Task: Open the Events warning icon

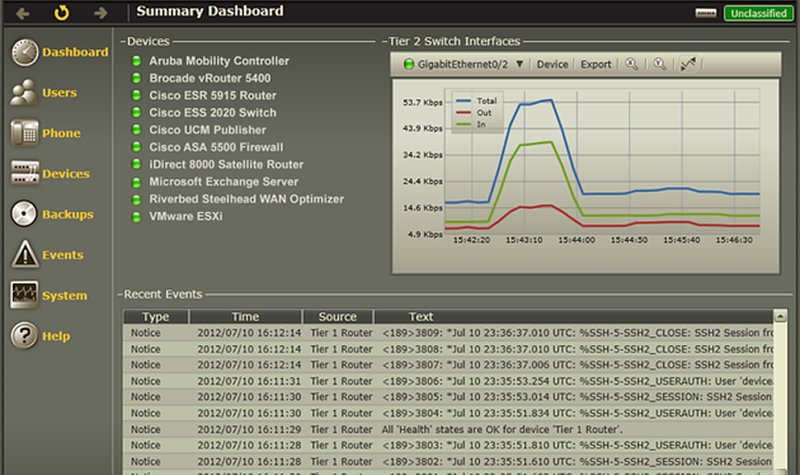Action: click(24, 254)
